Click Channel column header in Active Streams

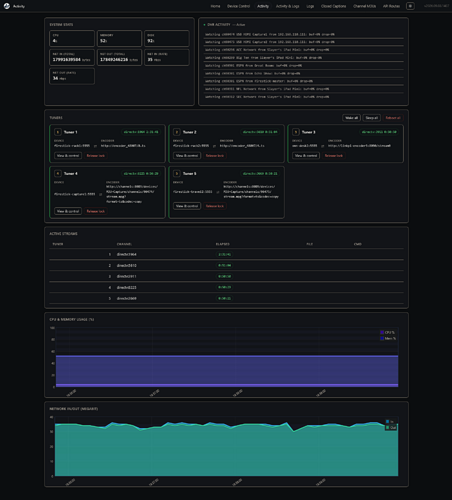tap(124, 244)
